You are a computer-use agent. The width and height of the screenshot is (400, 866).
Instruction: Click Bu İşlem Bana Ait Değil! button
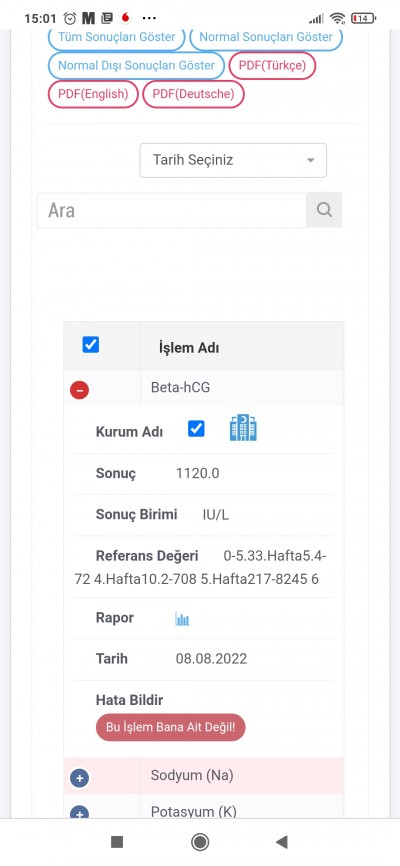click(x=171, y=727)
